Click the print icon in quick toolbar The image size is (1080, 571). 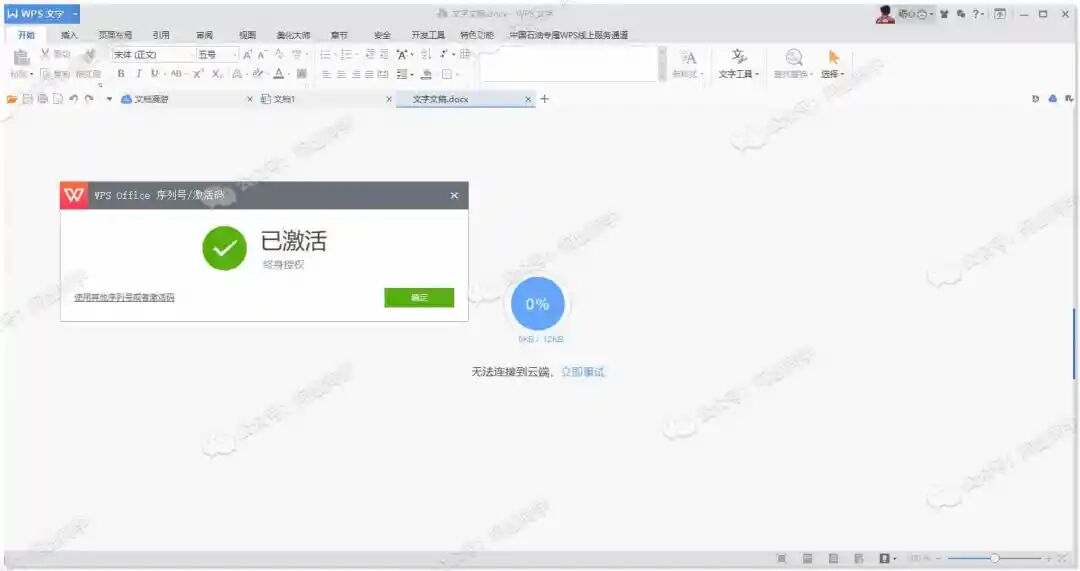(x=43, y=99)
